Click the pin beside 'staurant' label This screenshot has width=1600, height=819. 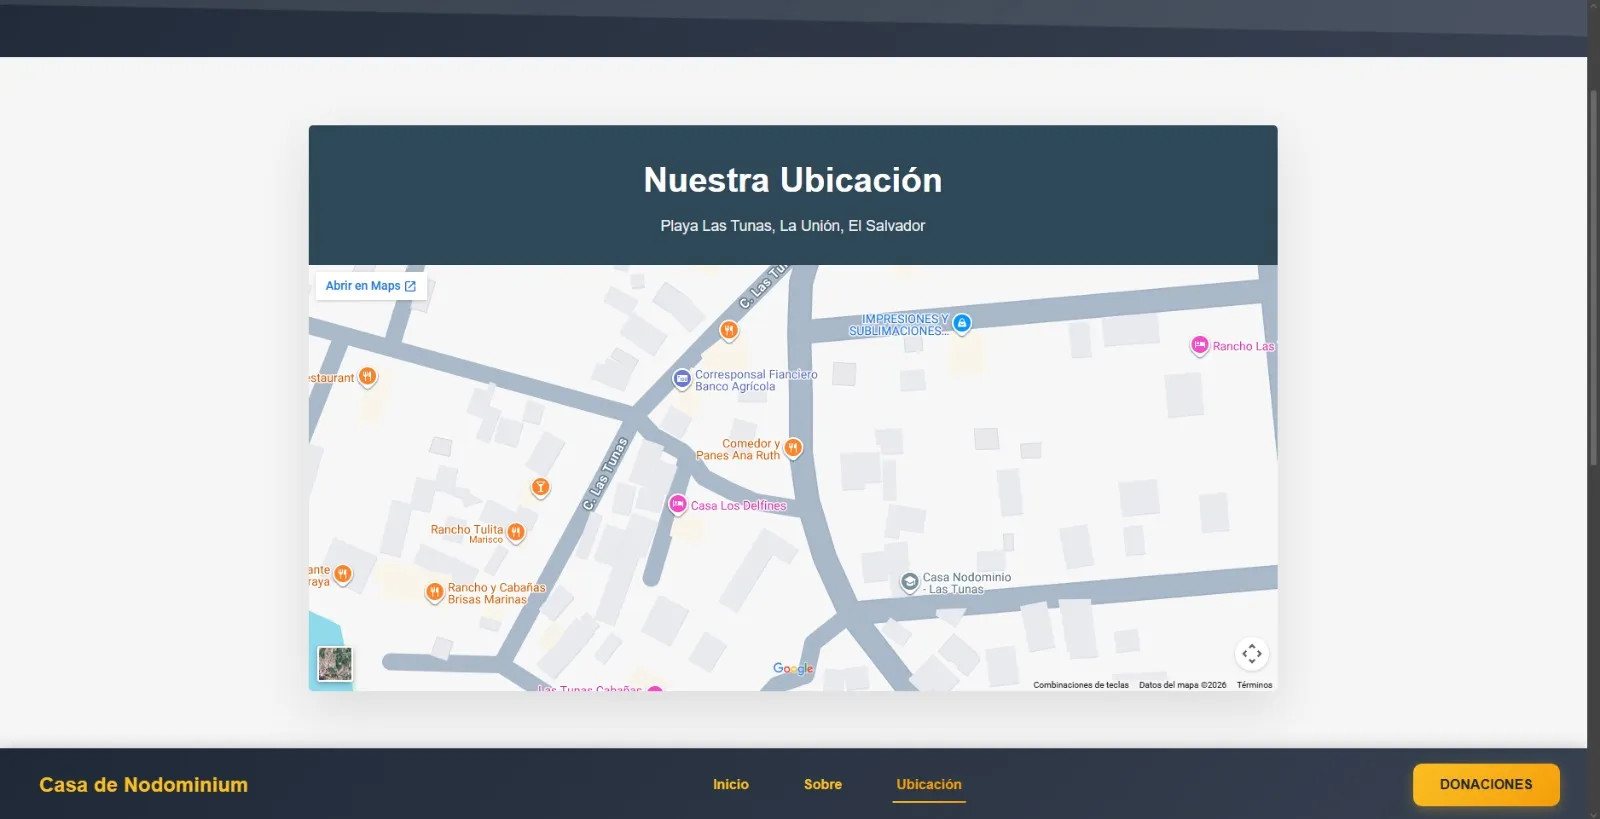click(x=368, y=377)
